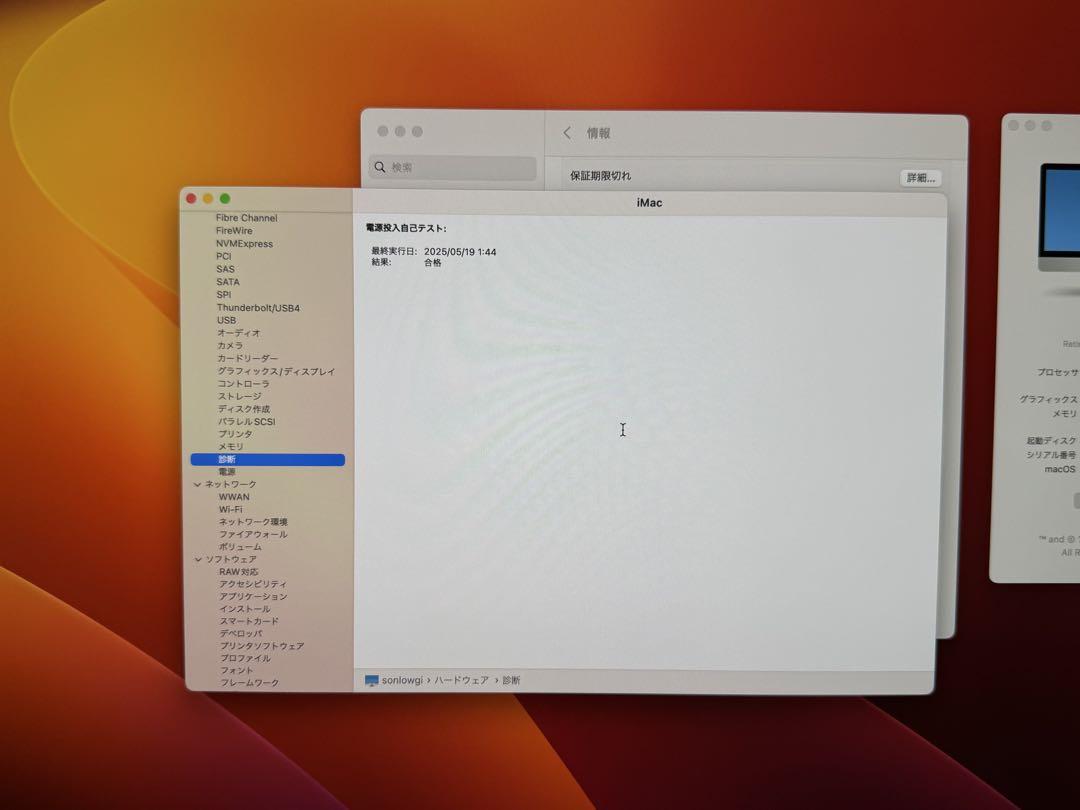Select ファイアウォール in sidebar
The image size is (1080, 810).
[x=253, y=534]
